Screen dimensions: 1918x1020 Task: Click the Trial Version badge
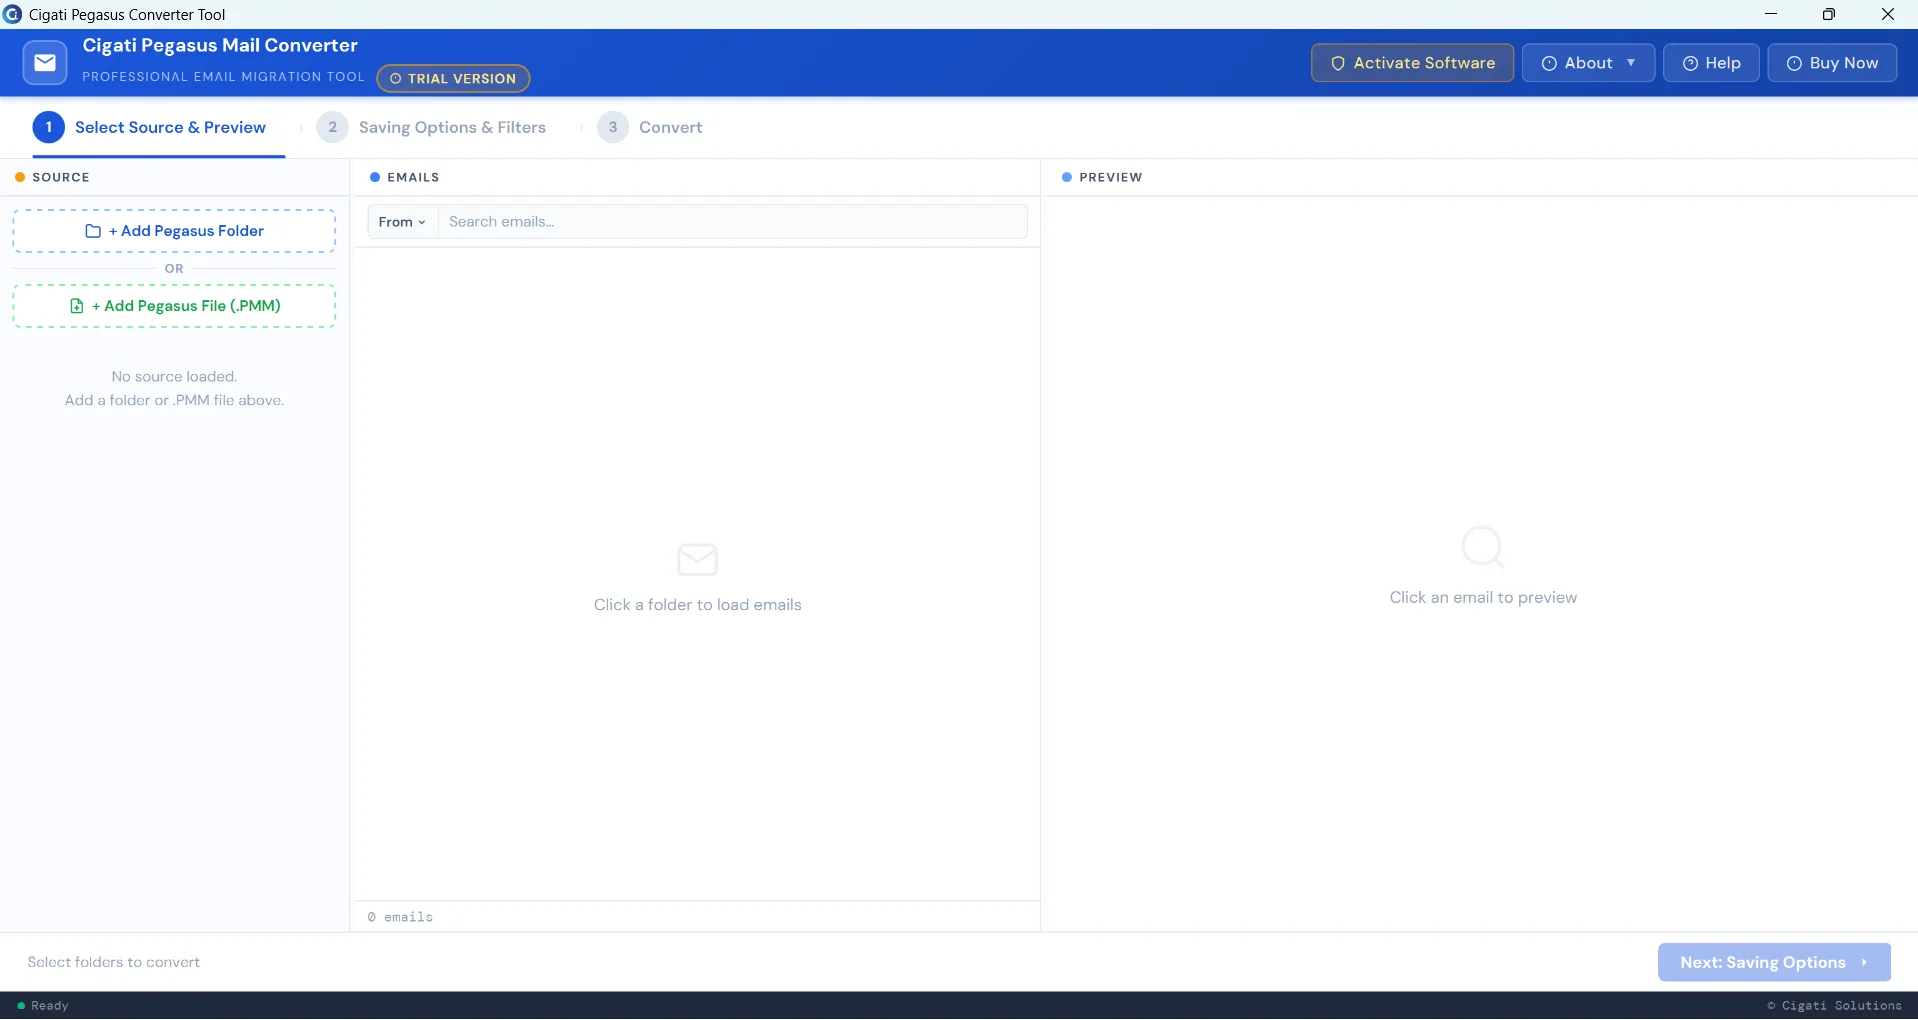point(453,78)
